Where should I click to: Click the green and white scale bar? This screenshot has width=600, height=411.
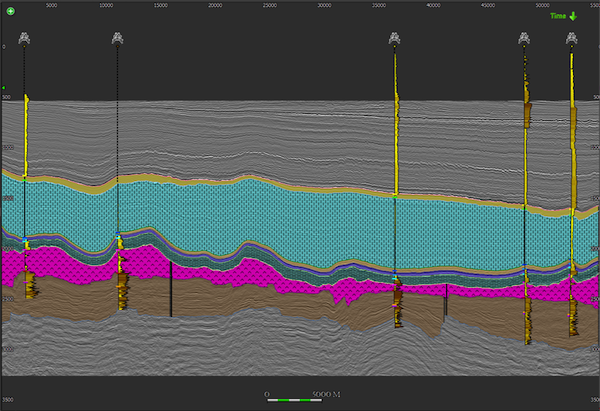pyautogui.click(x=294, y=400)
